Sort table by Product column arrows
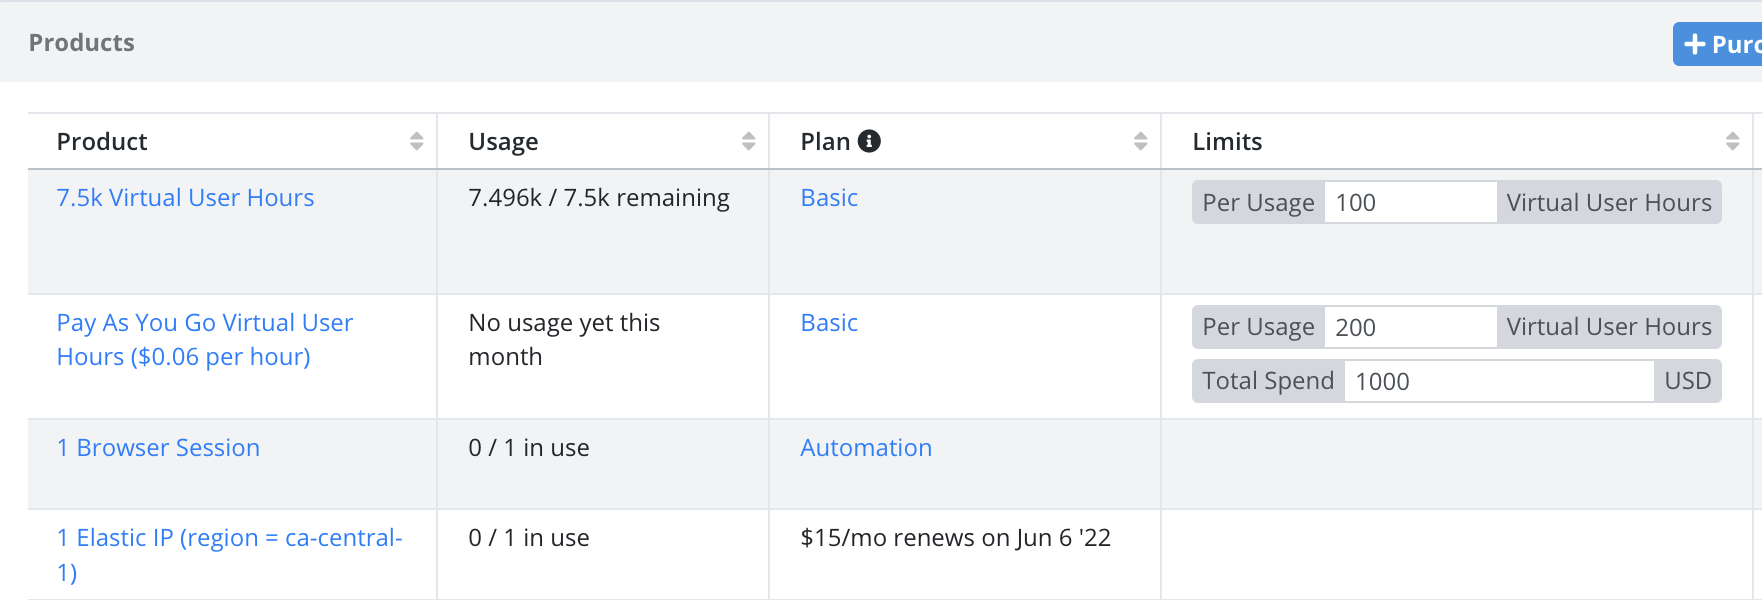This screenshot has height=600, width=1762. click(x=417, y=141)
